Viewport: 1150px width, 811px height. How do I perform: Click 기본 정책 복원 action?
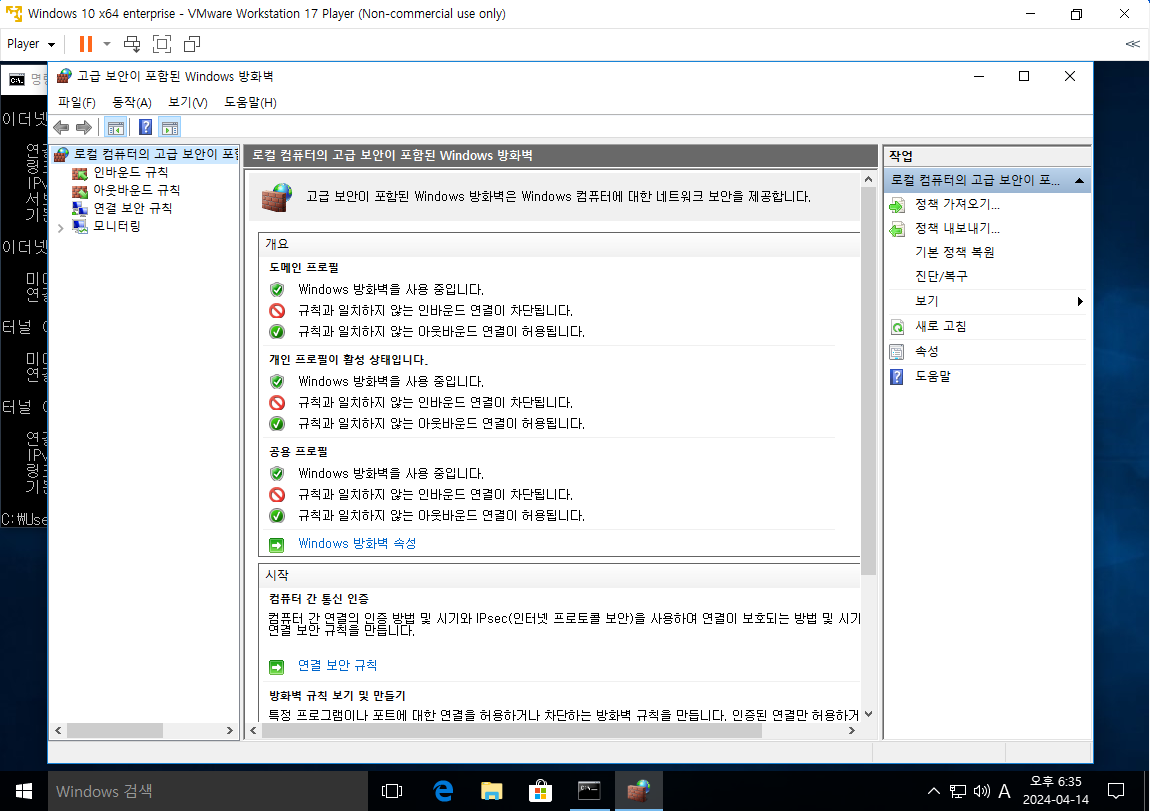point(954,252)
